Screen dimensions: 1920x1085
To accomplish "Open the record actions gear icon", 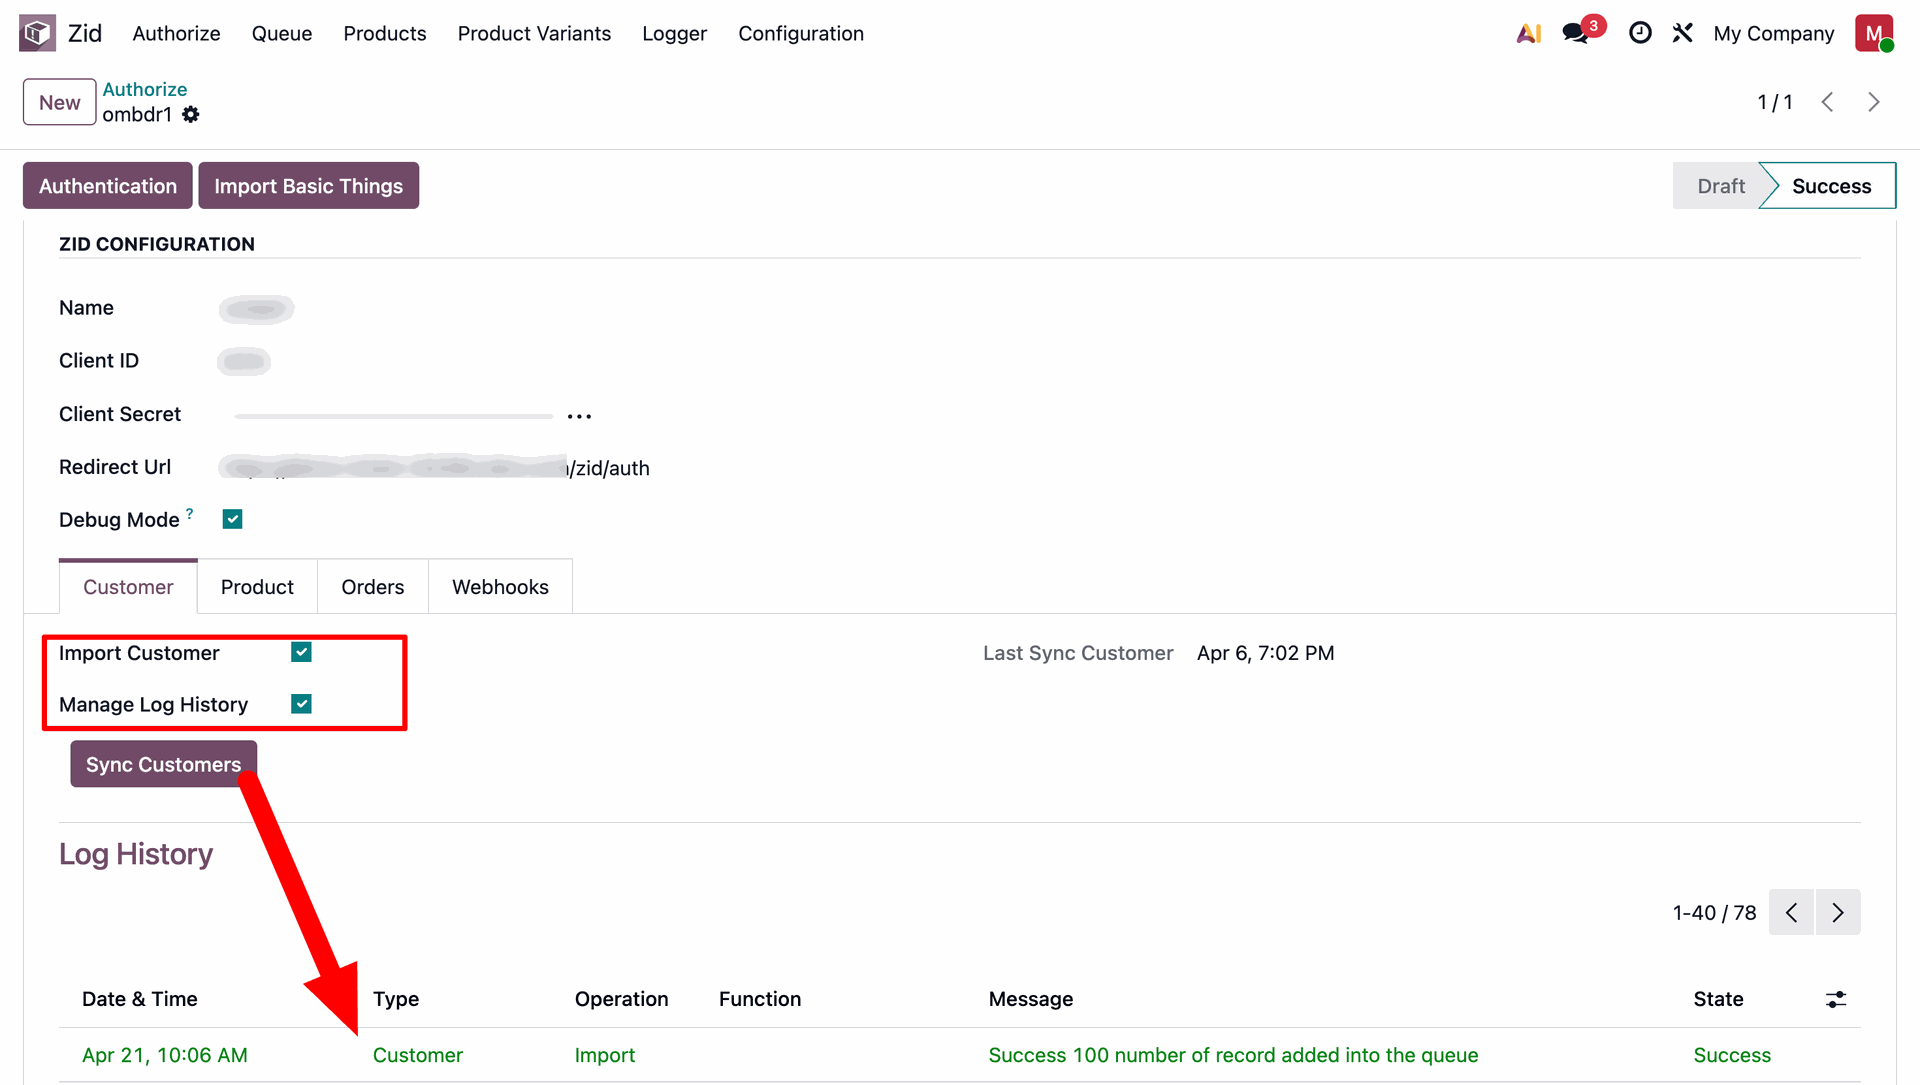I will click(x=191, y=115).
